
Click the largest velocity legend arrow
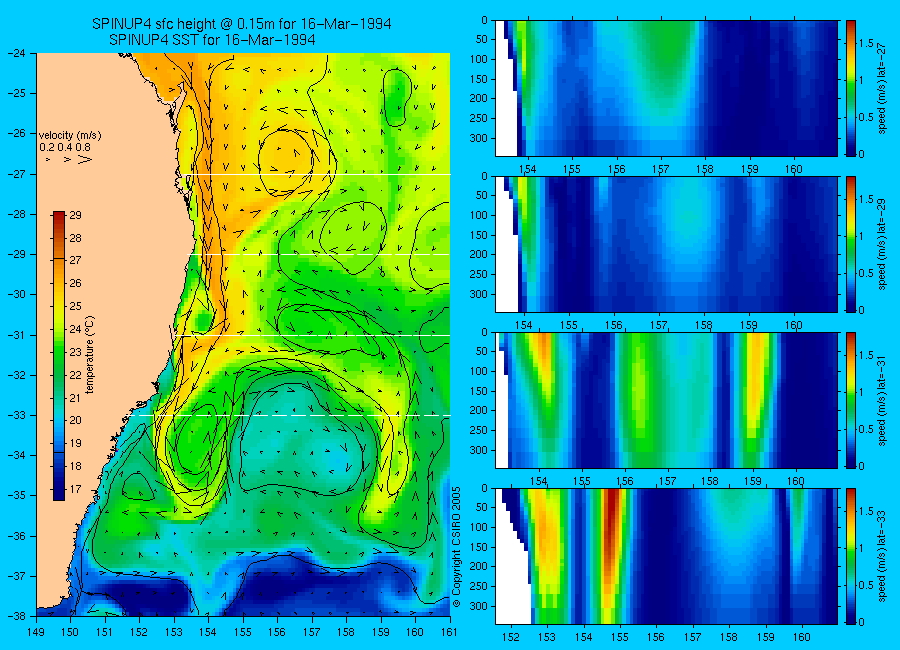(85, 159)
